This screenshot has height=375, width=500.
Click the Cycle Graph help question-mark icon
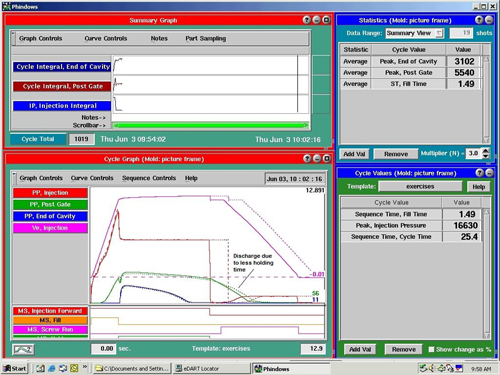point(307,159)
